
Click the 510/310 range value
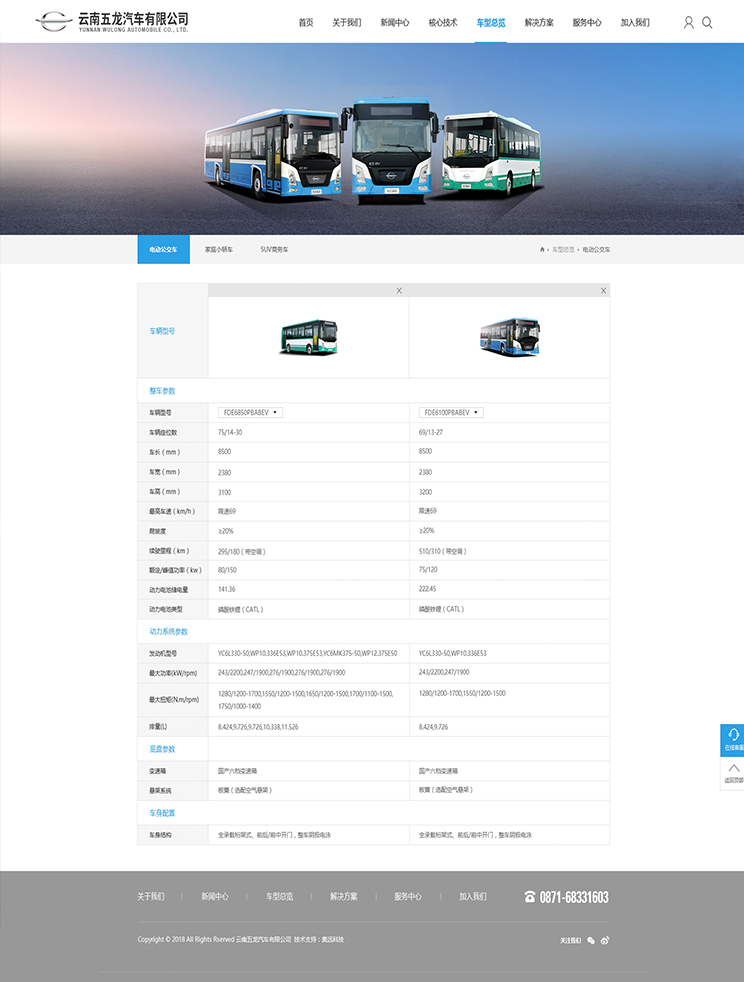[x=442, y=552]
